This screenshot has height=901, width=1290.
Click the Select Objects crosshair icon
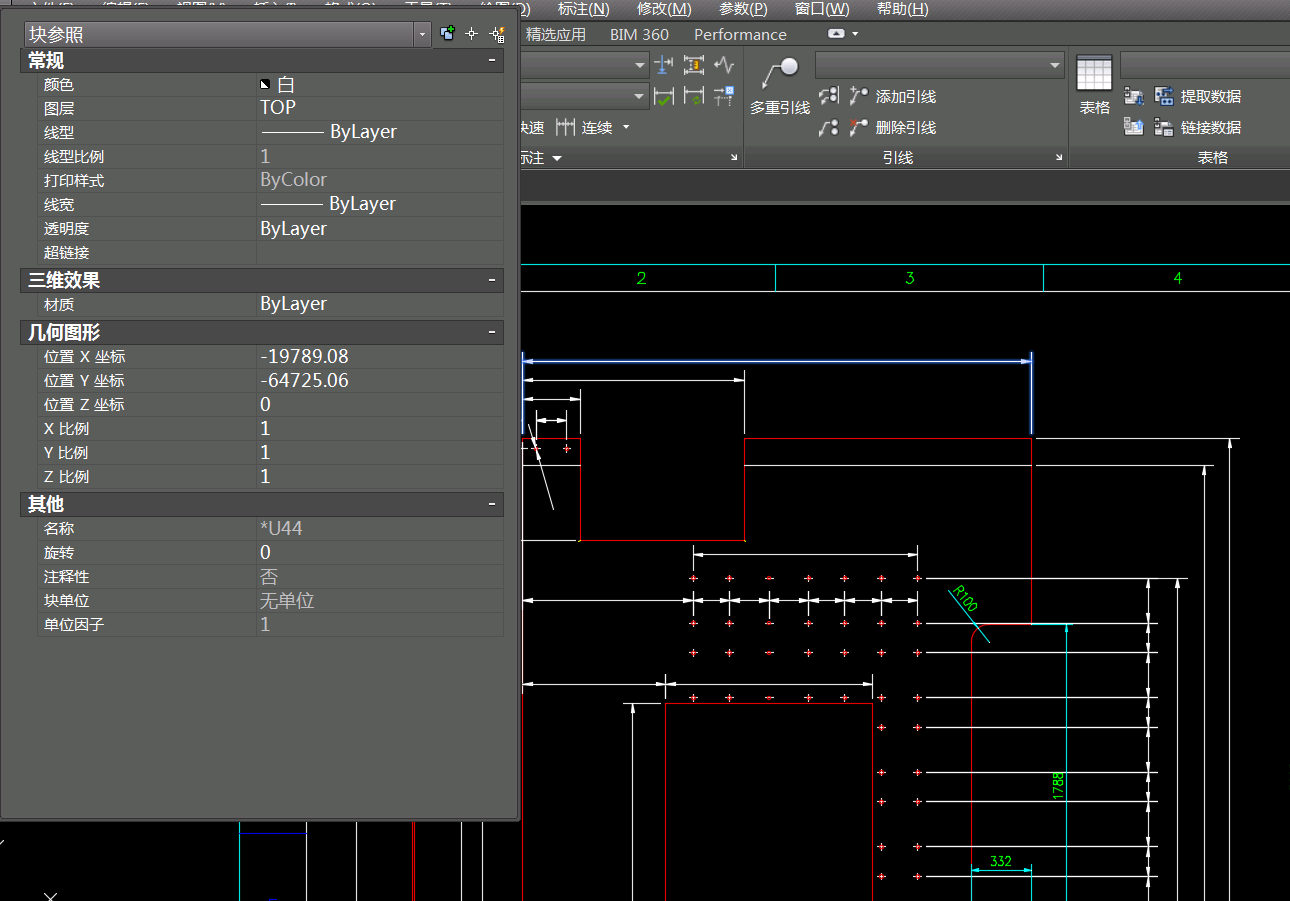coord(472,34)
